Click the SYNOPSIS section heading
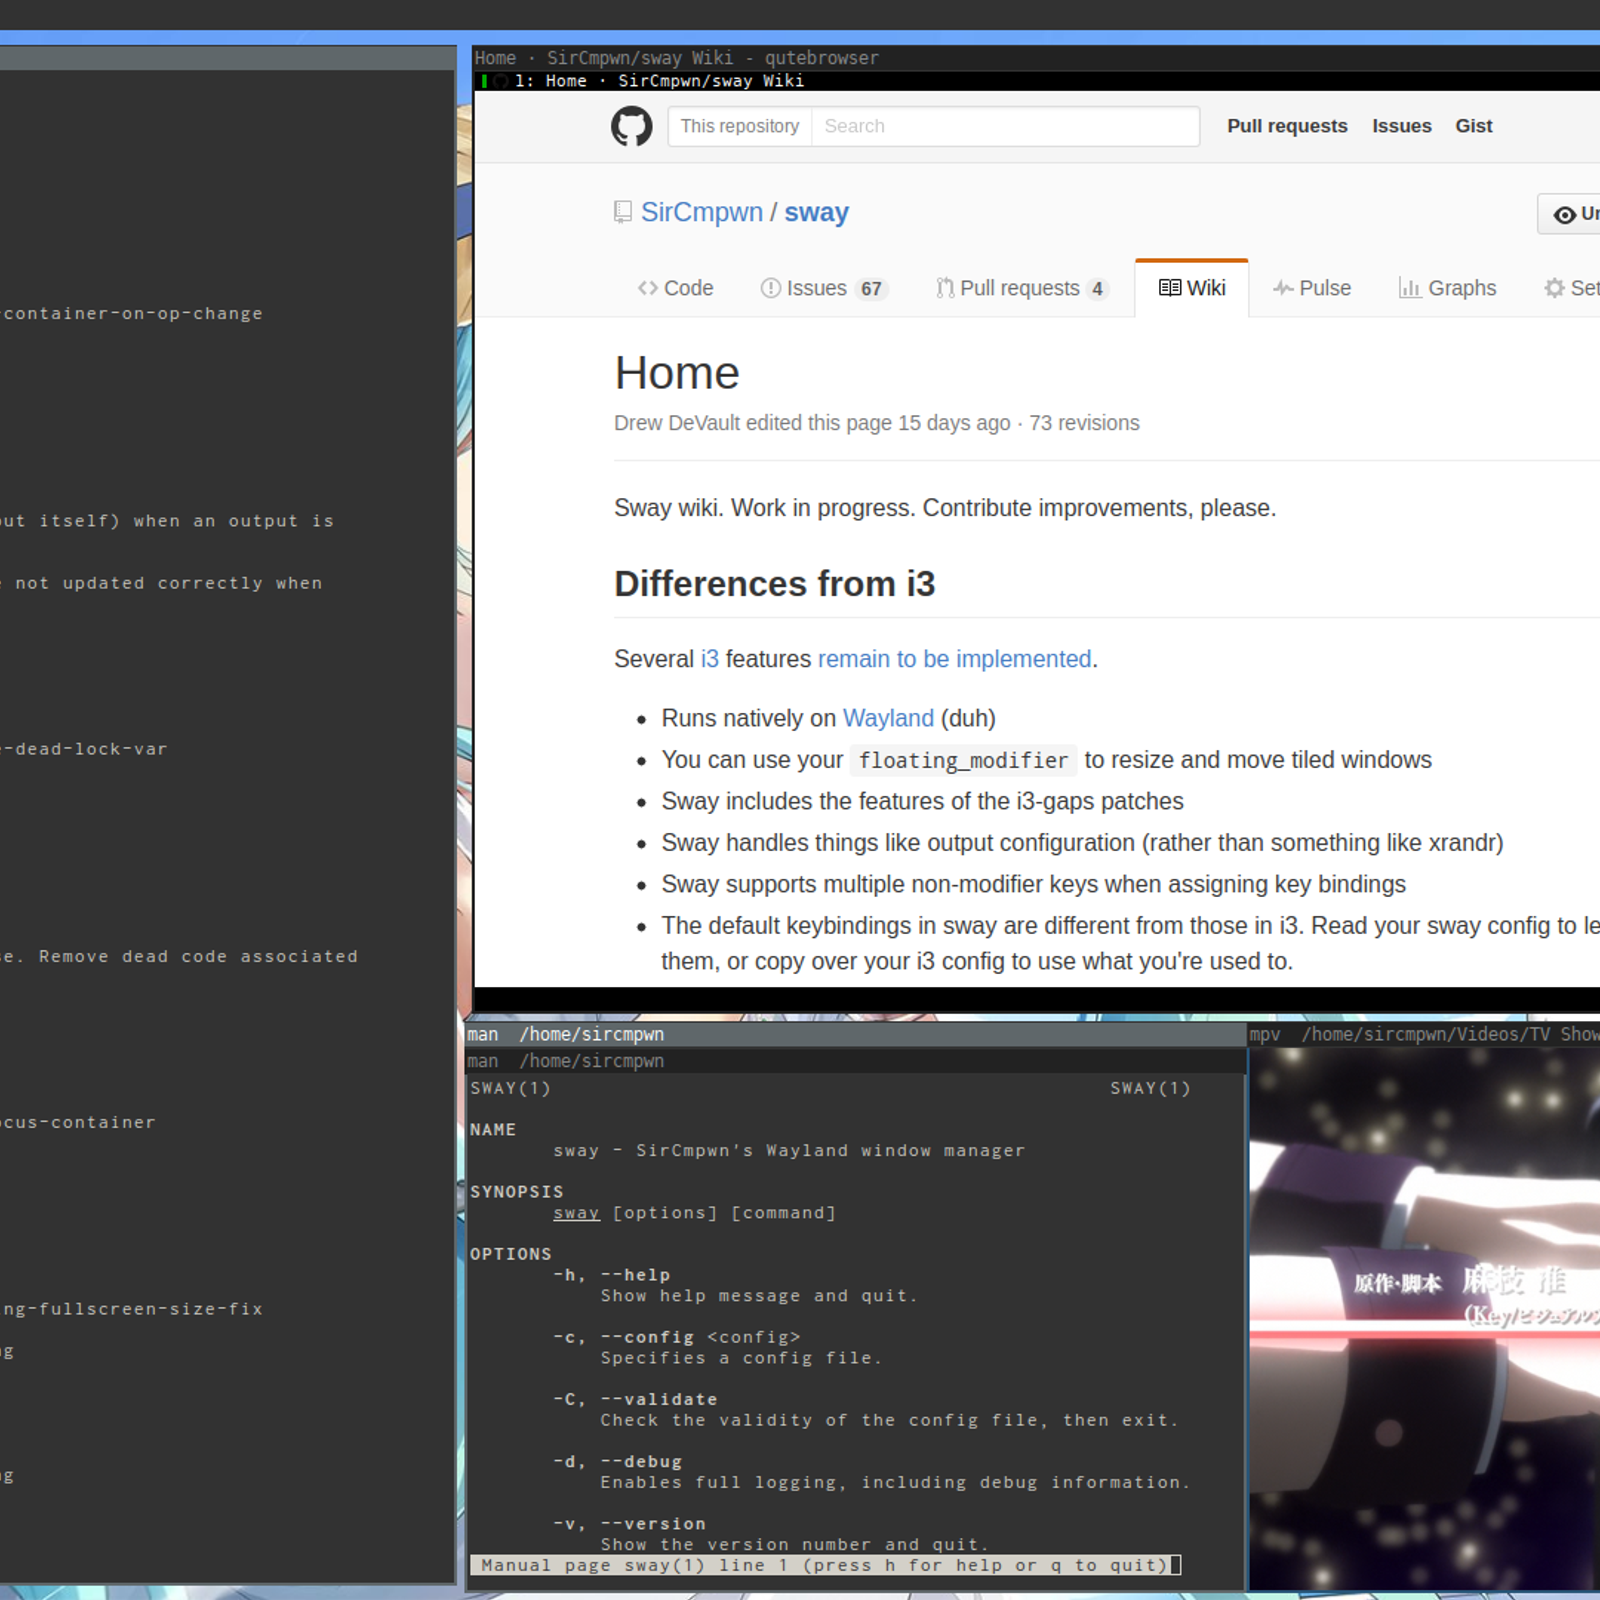1600x1600 pixels. (517, 1191)
